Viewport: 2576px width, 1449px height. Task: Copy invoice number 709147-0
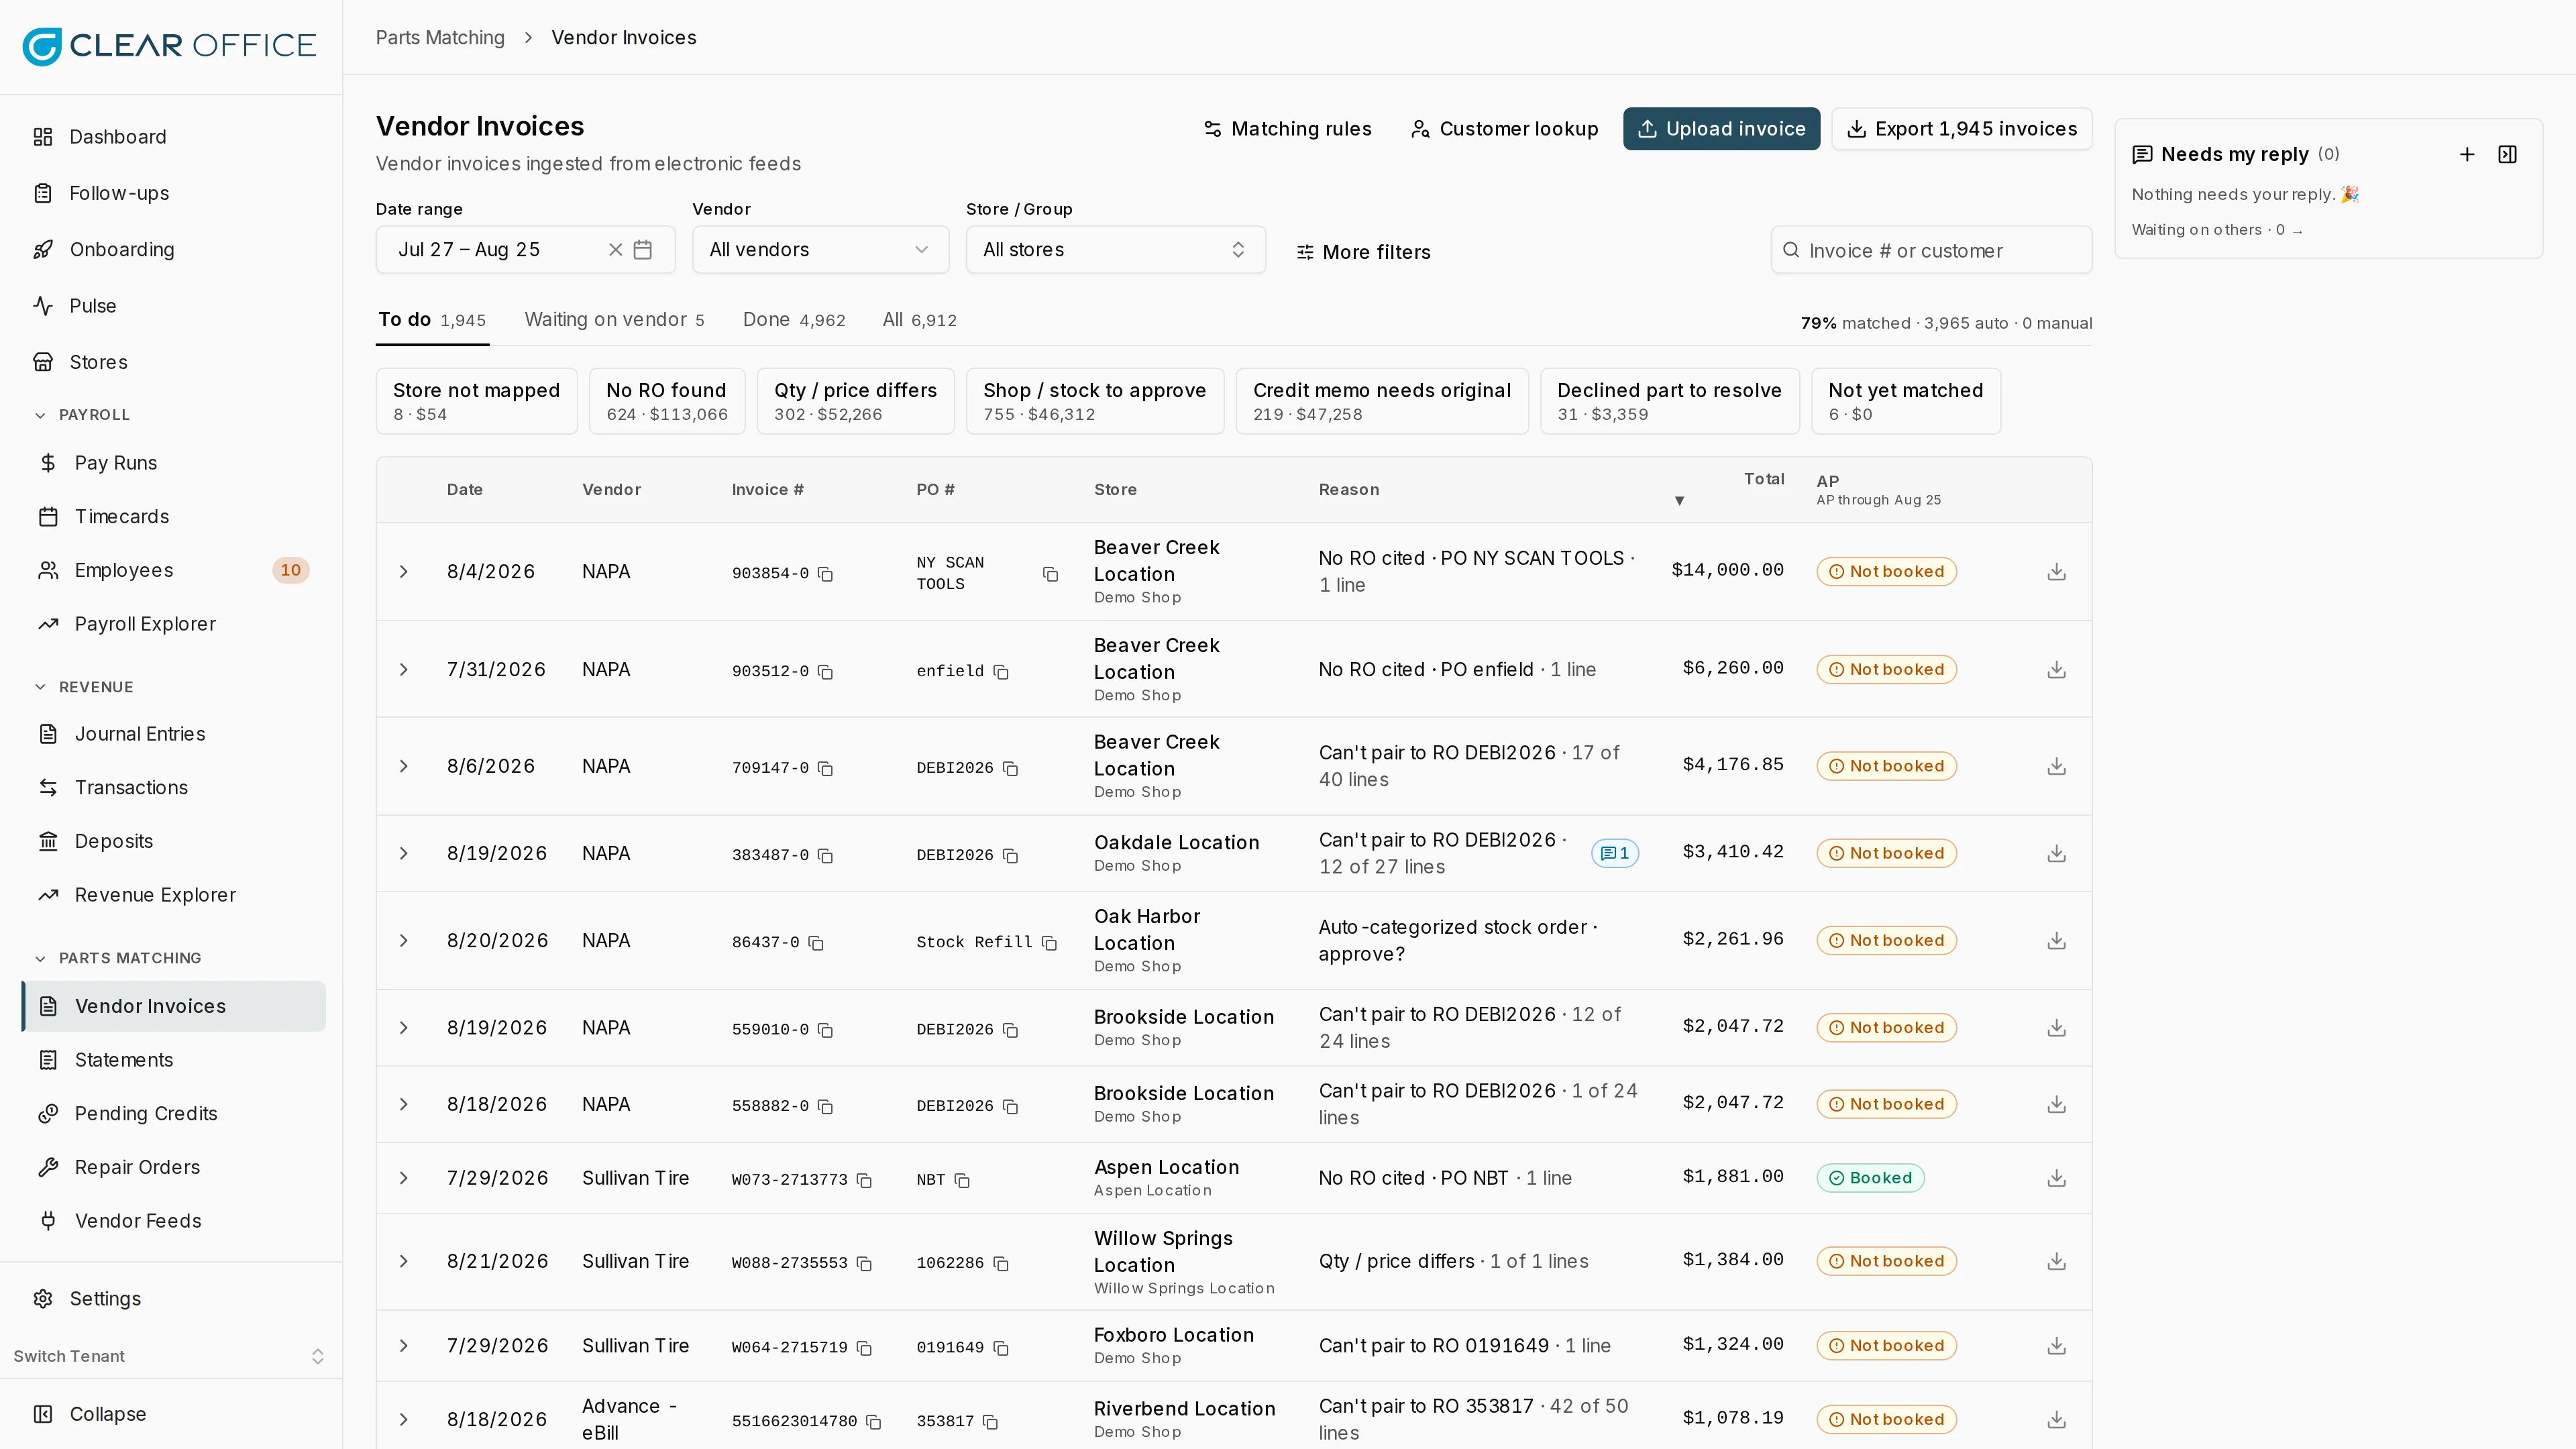pos(825,769)
